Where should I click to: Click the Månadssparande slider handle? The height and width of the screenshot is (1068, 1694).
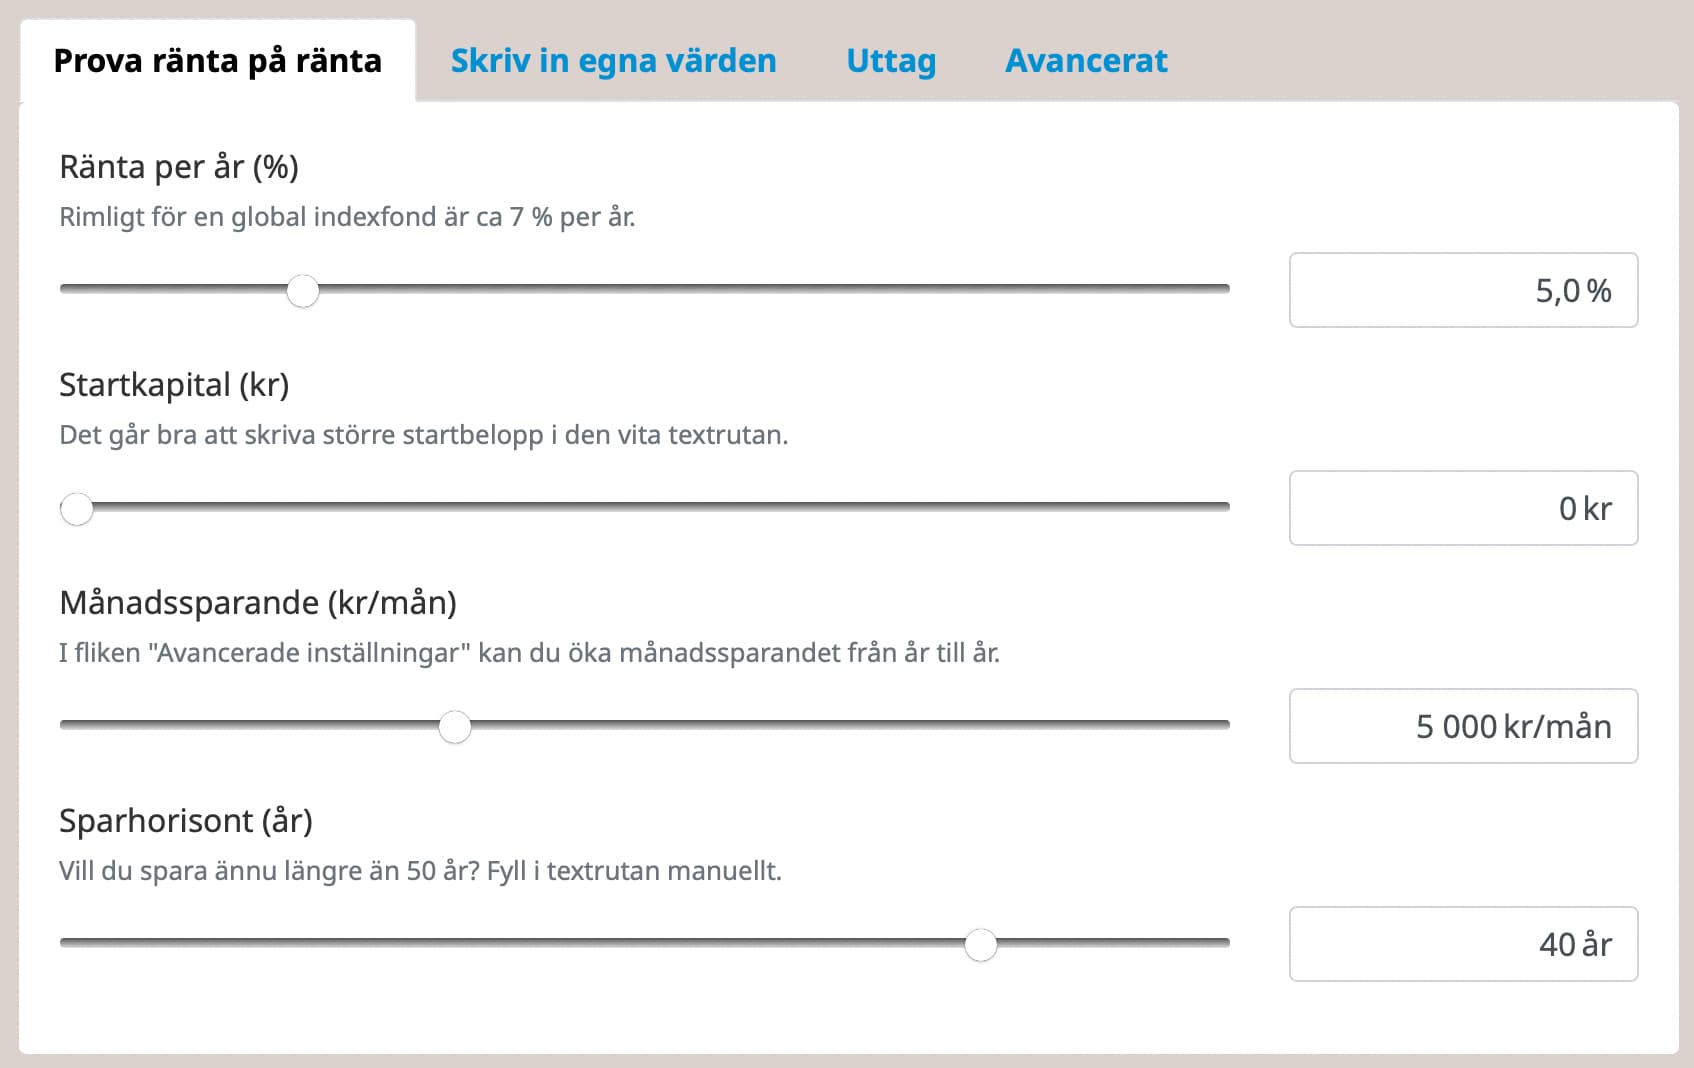[x=455, y=727]
